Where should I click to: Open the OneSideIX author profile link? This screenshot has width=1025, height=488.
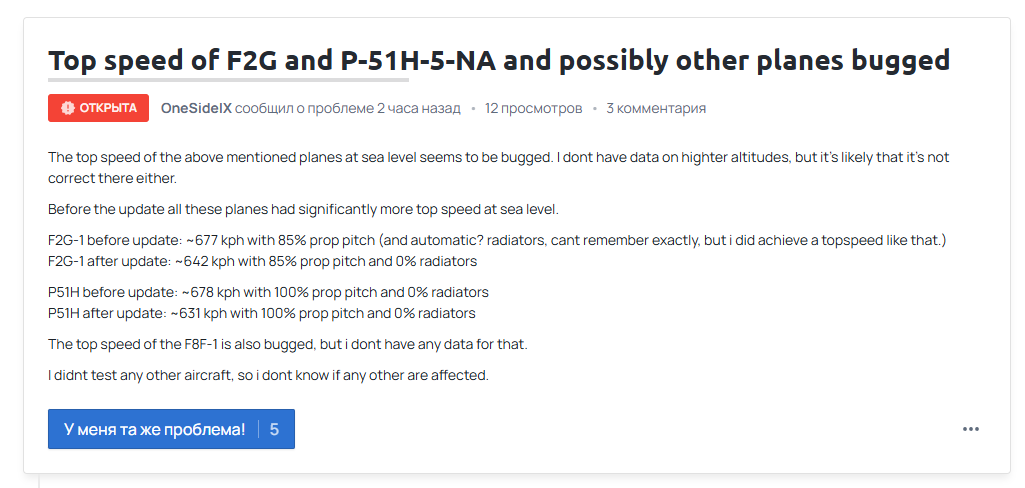coord(196,108)
